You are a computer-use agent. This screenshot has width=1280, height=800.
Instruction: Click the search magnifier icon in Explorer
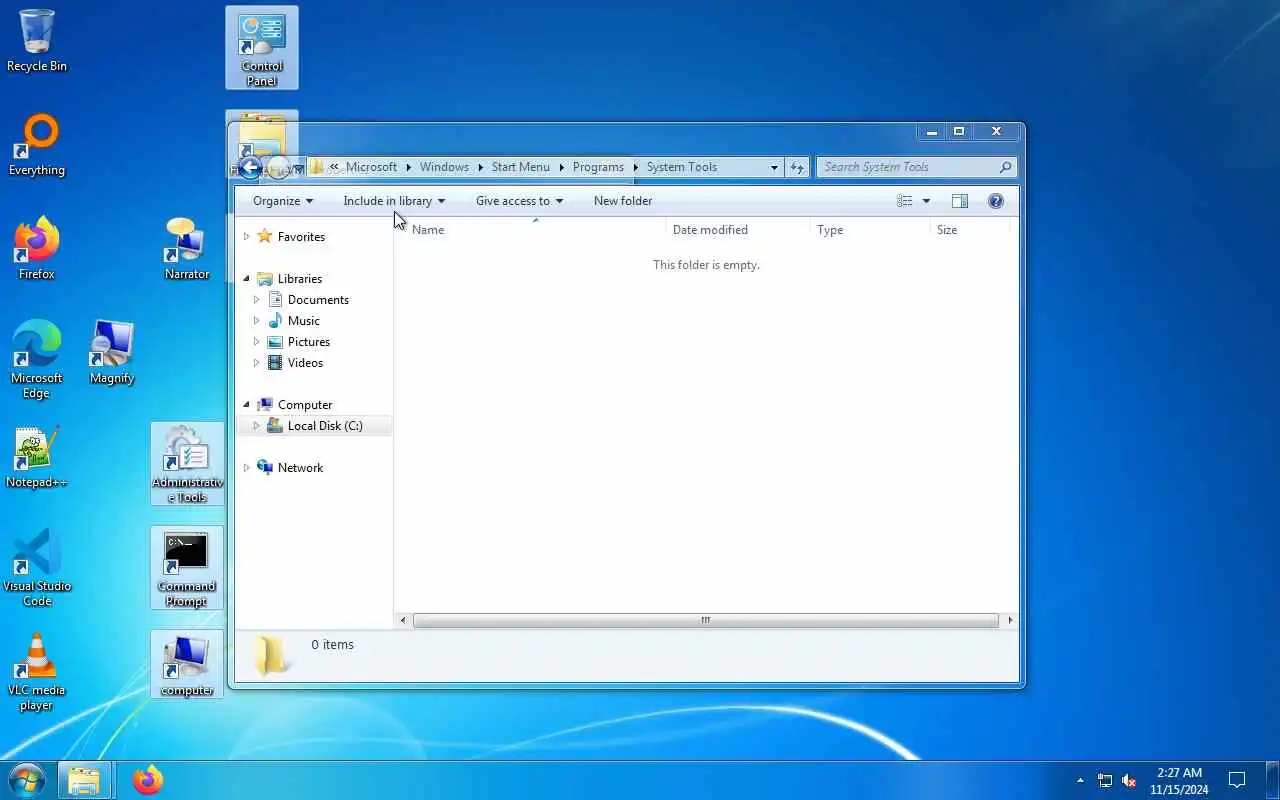[x=1005, y=167]
